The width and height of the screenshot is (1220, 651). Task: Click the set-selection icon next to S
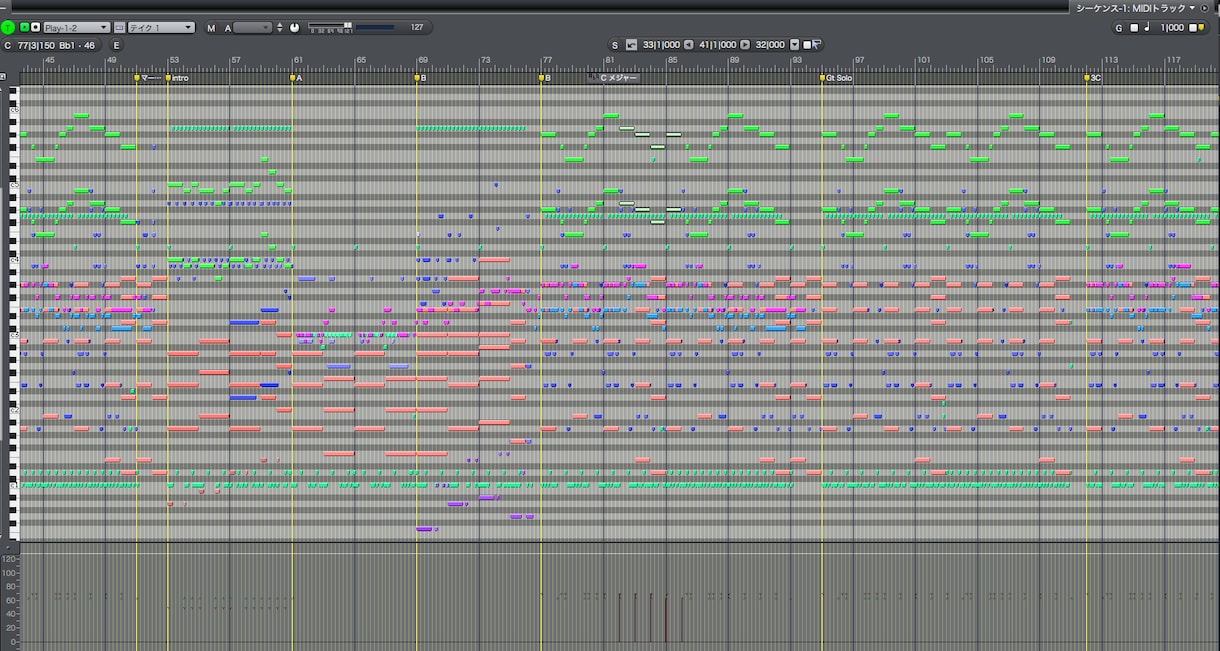(x=631, y=45)
